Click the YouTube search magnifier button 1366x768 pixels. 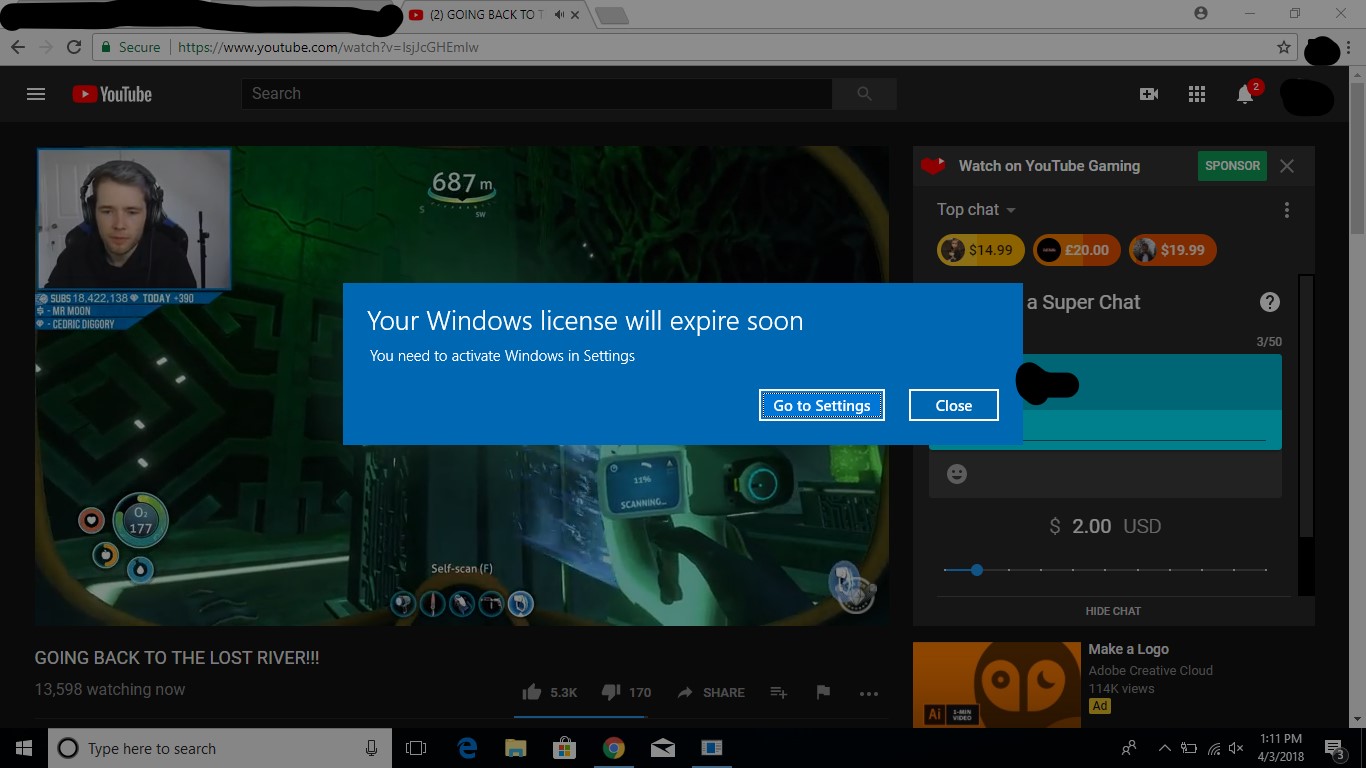[x=865, y=94]
